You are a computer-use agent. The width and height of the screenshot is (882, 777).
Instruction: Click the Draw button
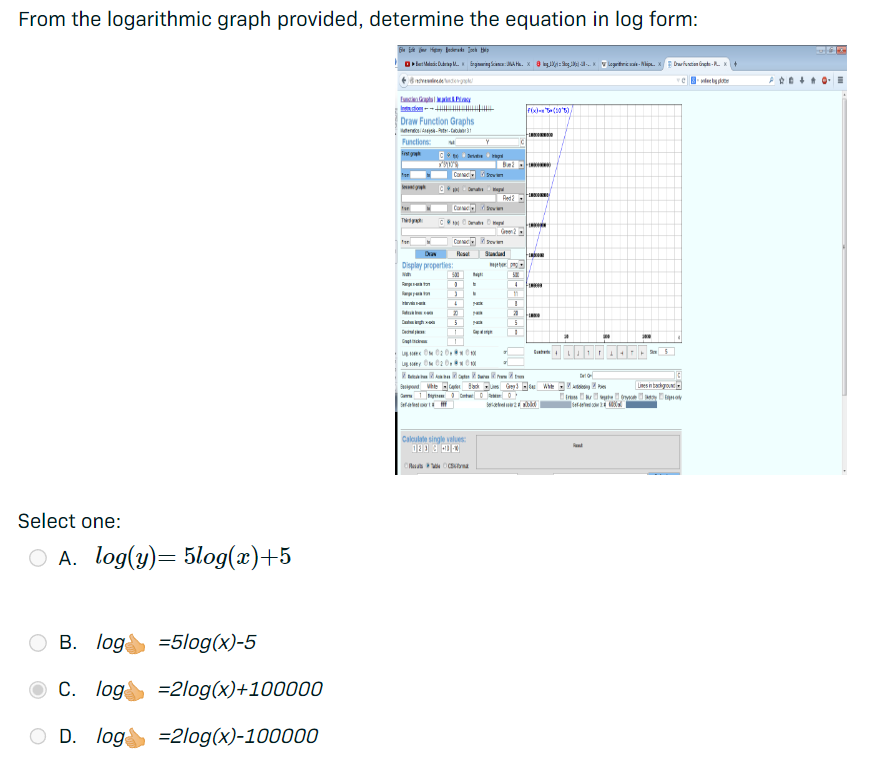pyautogui.click(x=431, y=254)
